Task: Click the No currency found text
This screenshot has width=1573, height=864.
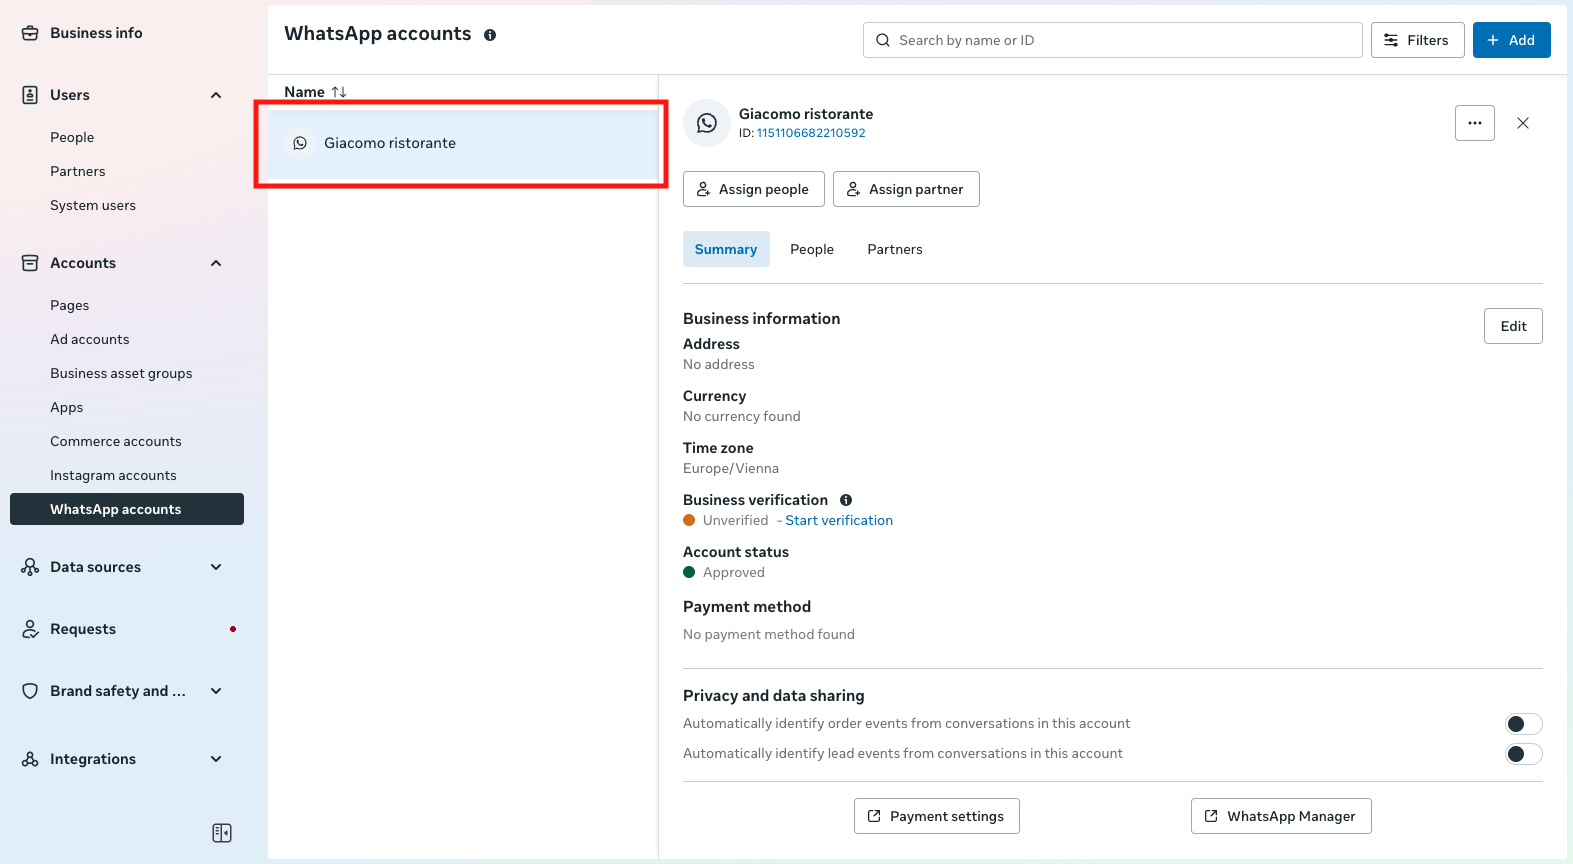Action: pyautogui.click(x=742, y=416)
